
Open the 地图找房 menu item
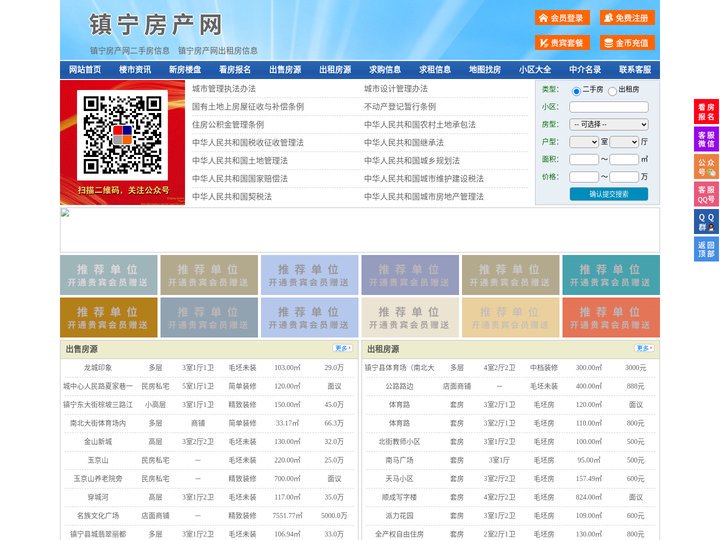[x=485, y=69]
